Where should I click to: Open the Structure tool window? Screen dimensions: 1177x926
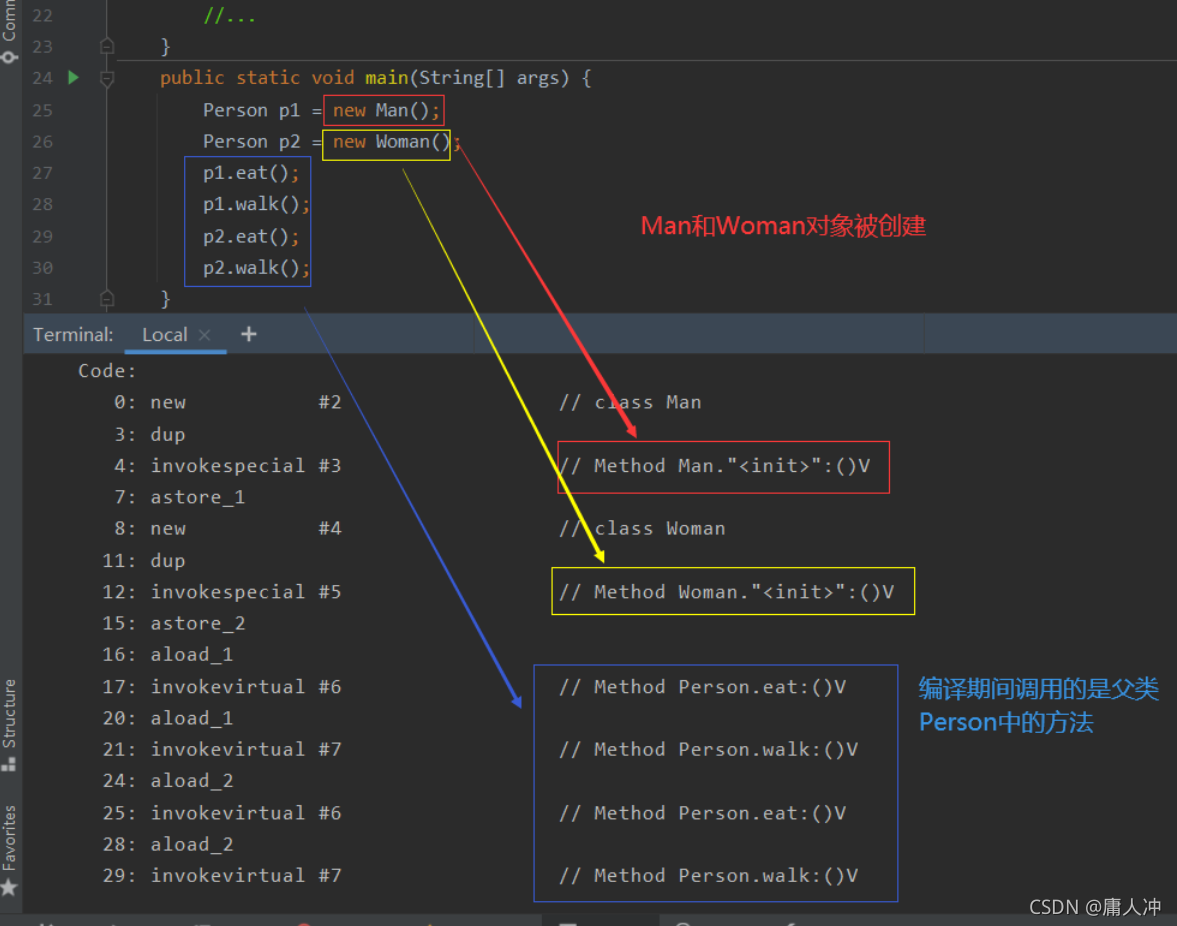[x=9, y=713]
